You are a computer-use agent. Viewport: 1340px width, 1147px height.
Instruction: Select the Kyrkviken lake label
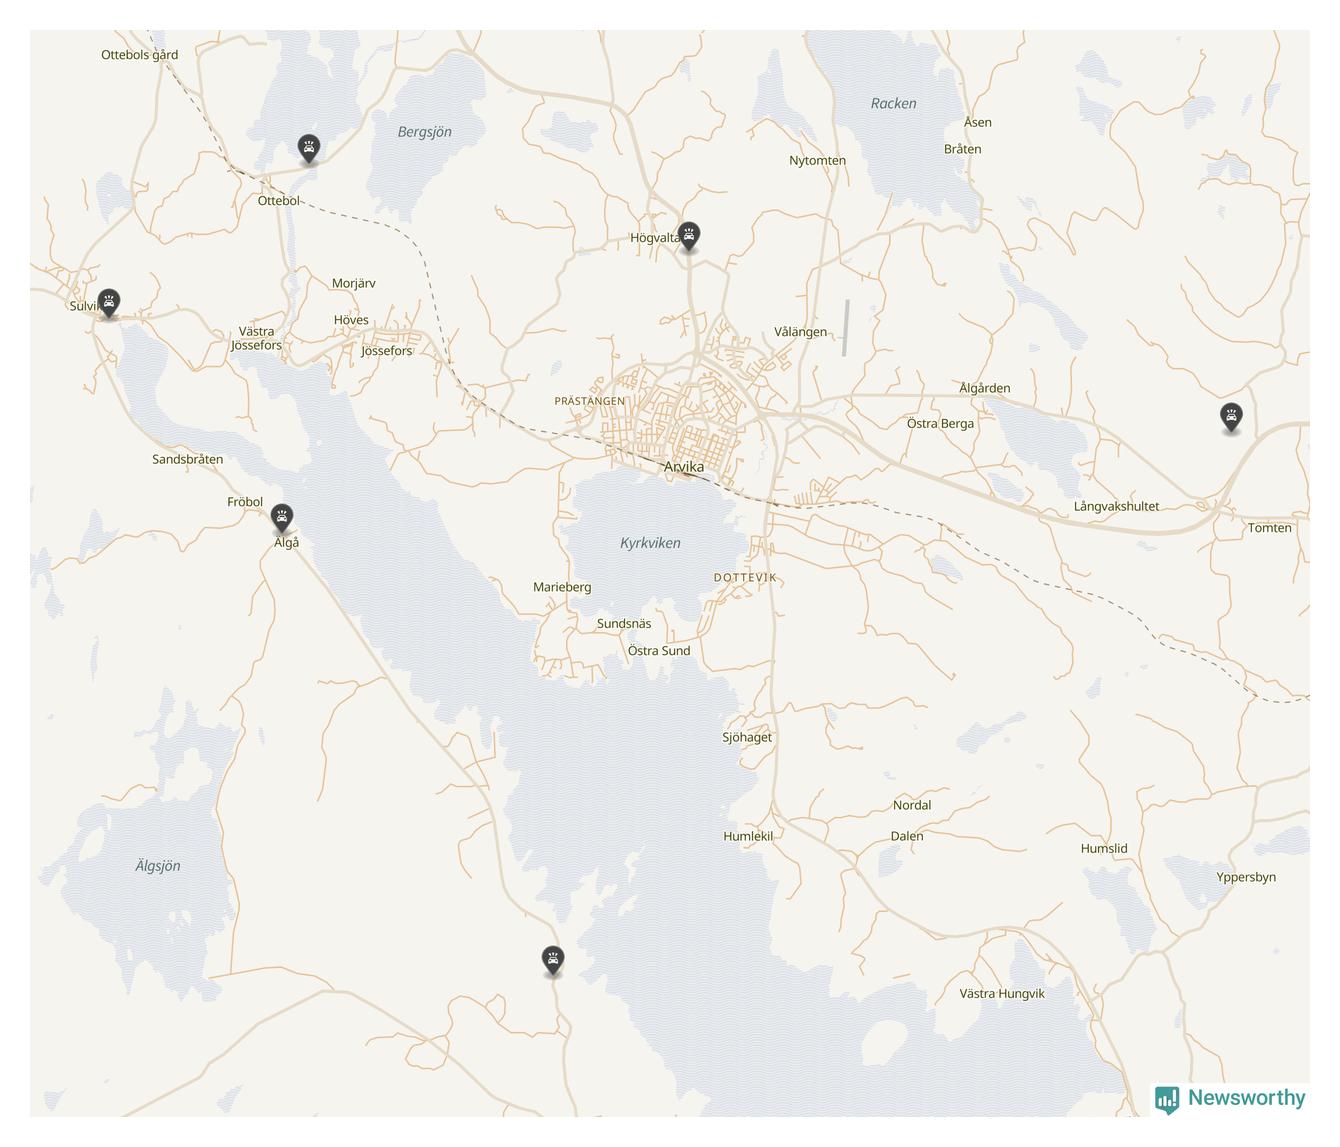coord(650,543)
